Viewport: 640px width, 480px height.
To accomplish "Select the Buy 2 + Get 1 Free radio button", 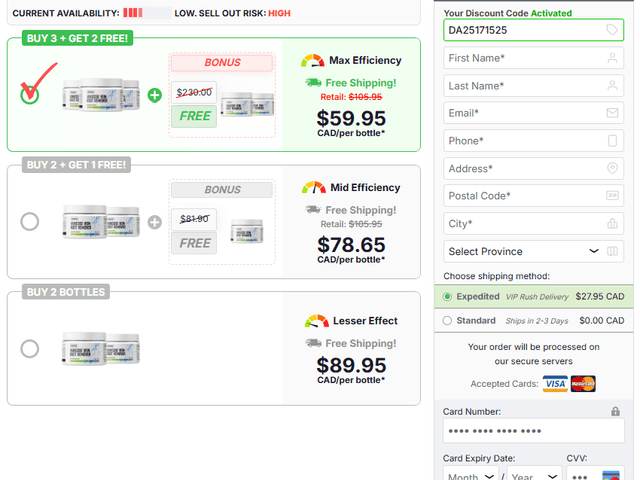I will [x=30, y=221].
